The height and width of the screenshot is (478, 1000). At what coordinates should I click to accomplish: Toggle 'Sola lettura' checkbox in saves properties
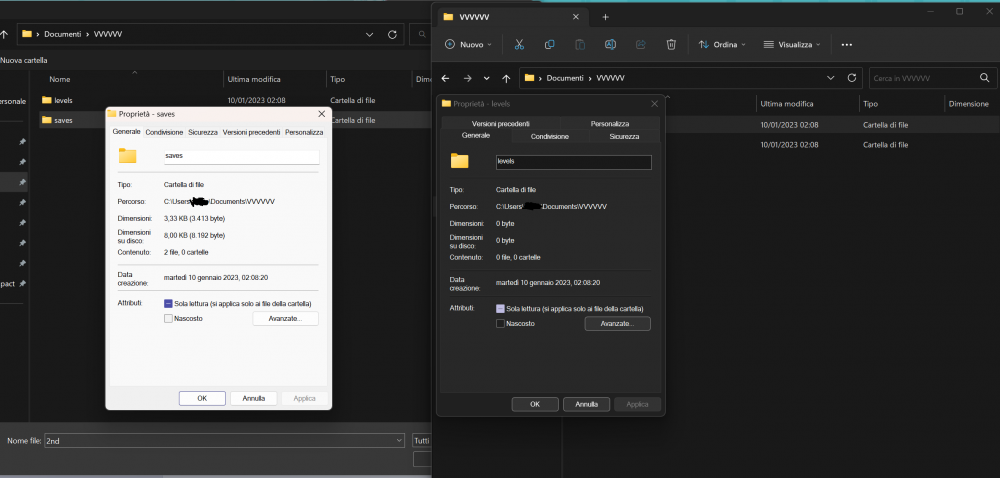pos(168,303)
